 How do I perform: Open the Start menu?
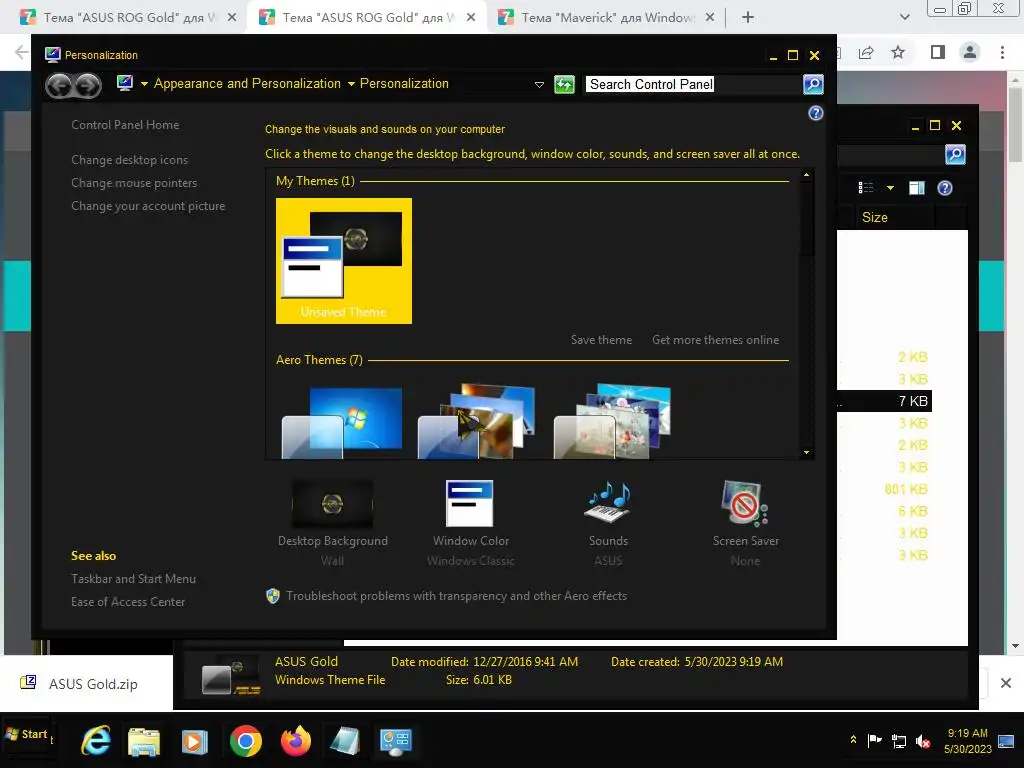(x=27, y=735)
